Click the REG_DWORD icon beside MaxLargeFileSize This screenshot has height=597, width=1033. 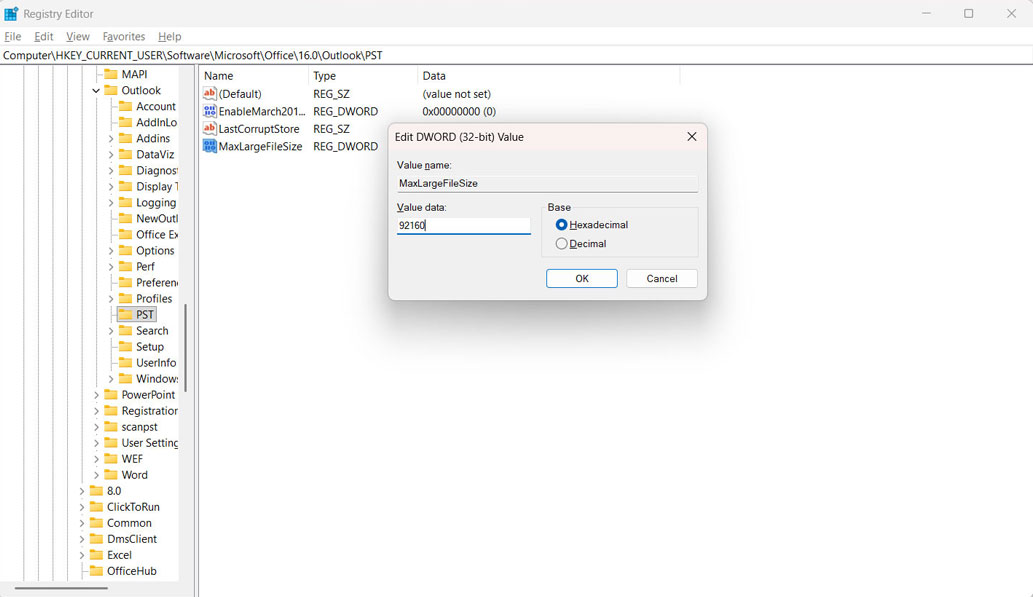tap(207, 146)
